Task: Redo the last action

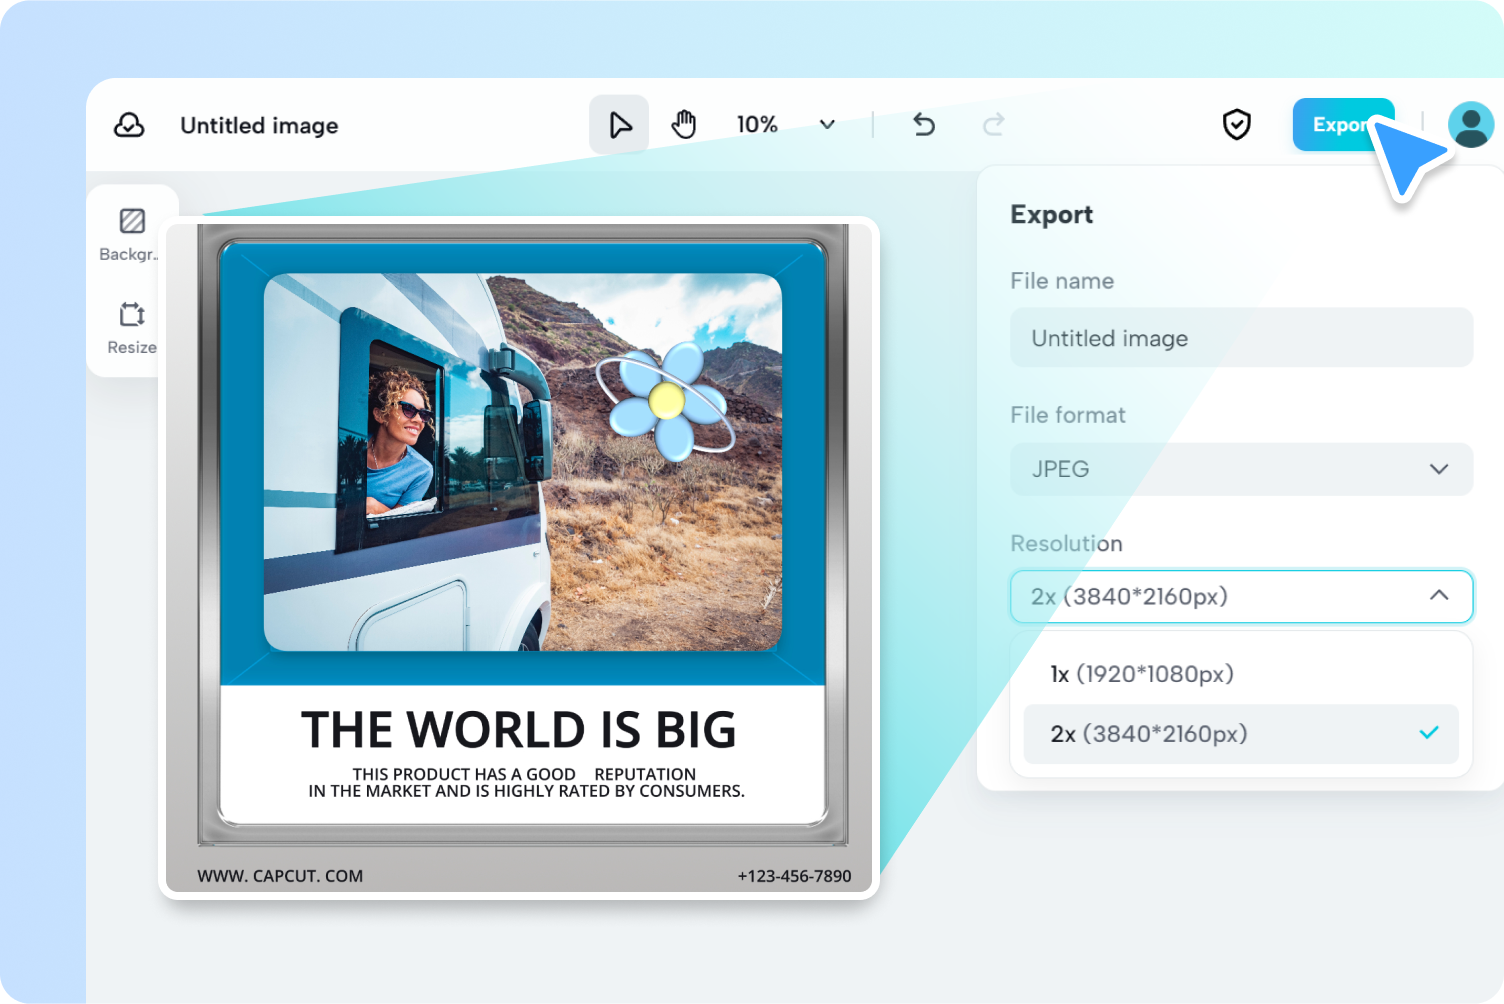Action: click(993, 125)
